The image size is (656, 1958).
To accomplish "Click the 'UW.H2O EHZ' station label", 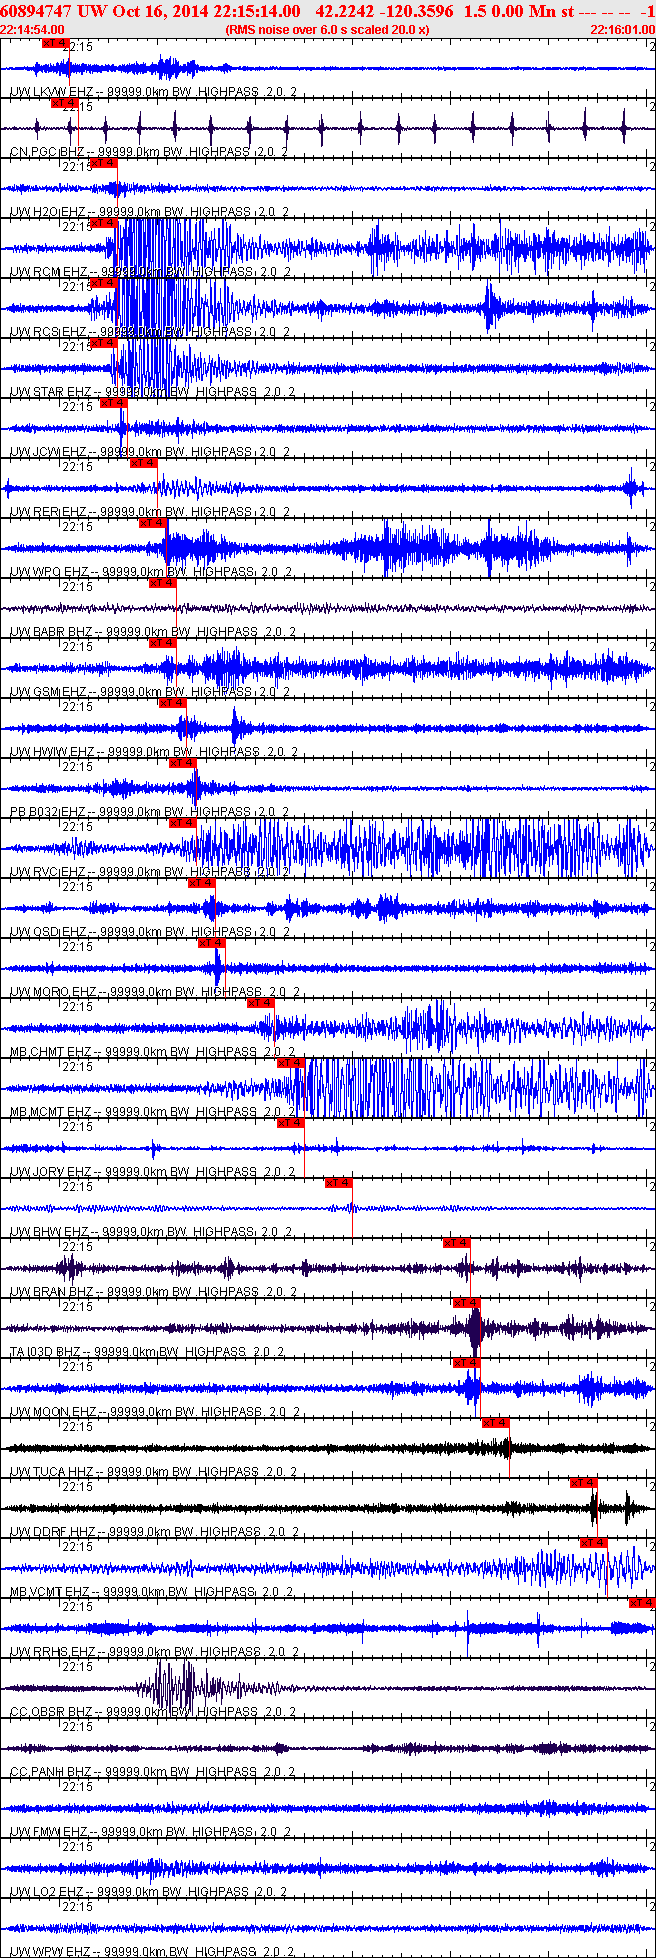I will pyautogui.click(x=48, y=212).
